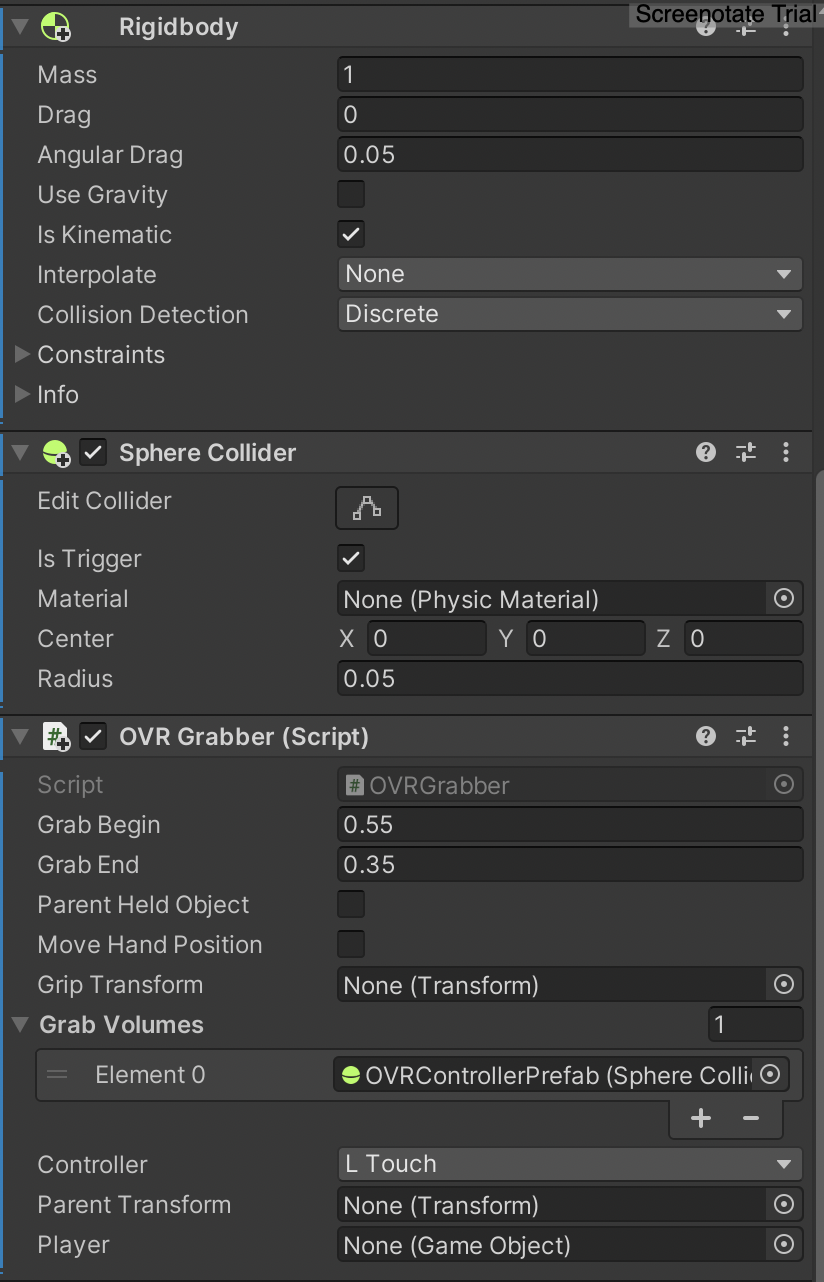Open OVR Grabber three-dot context menu
Image resolution: width=824 pixels, height=1282 pixels.
[x=786, y=737]
